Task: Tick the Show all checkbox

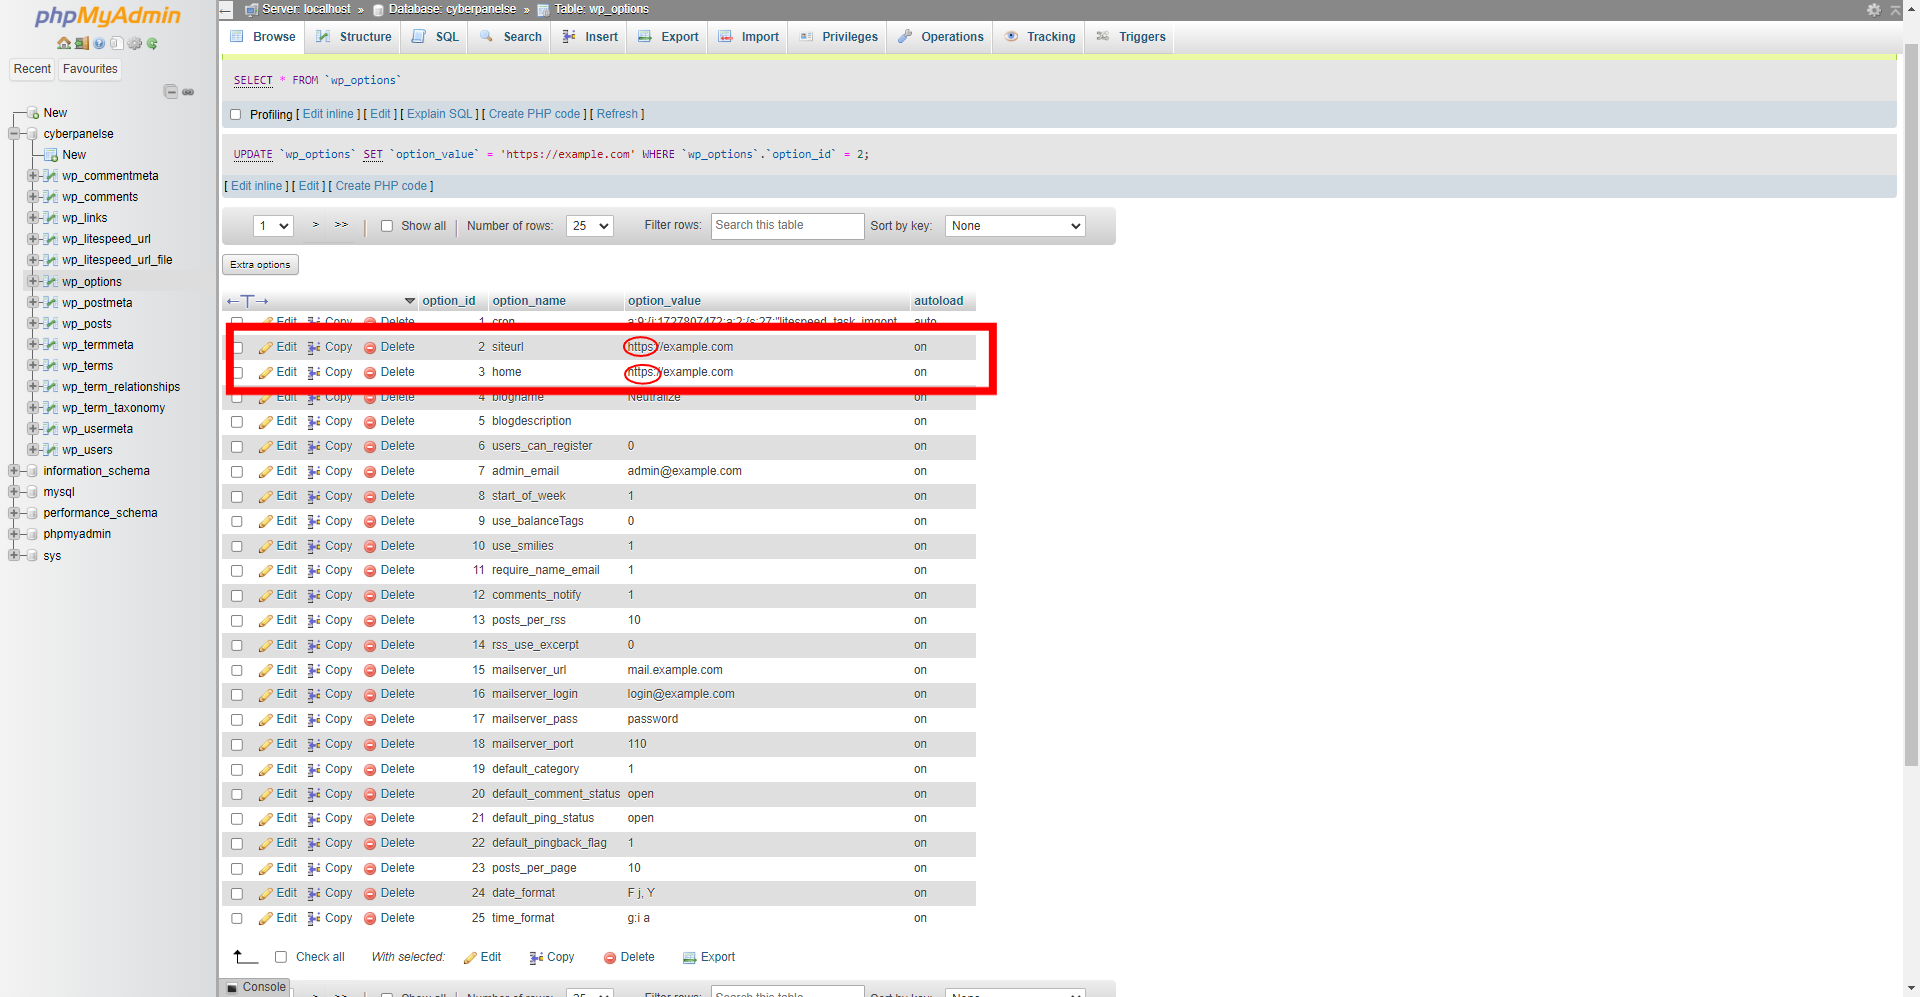Action: (387, 226)
